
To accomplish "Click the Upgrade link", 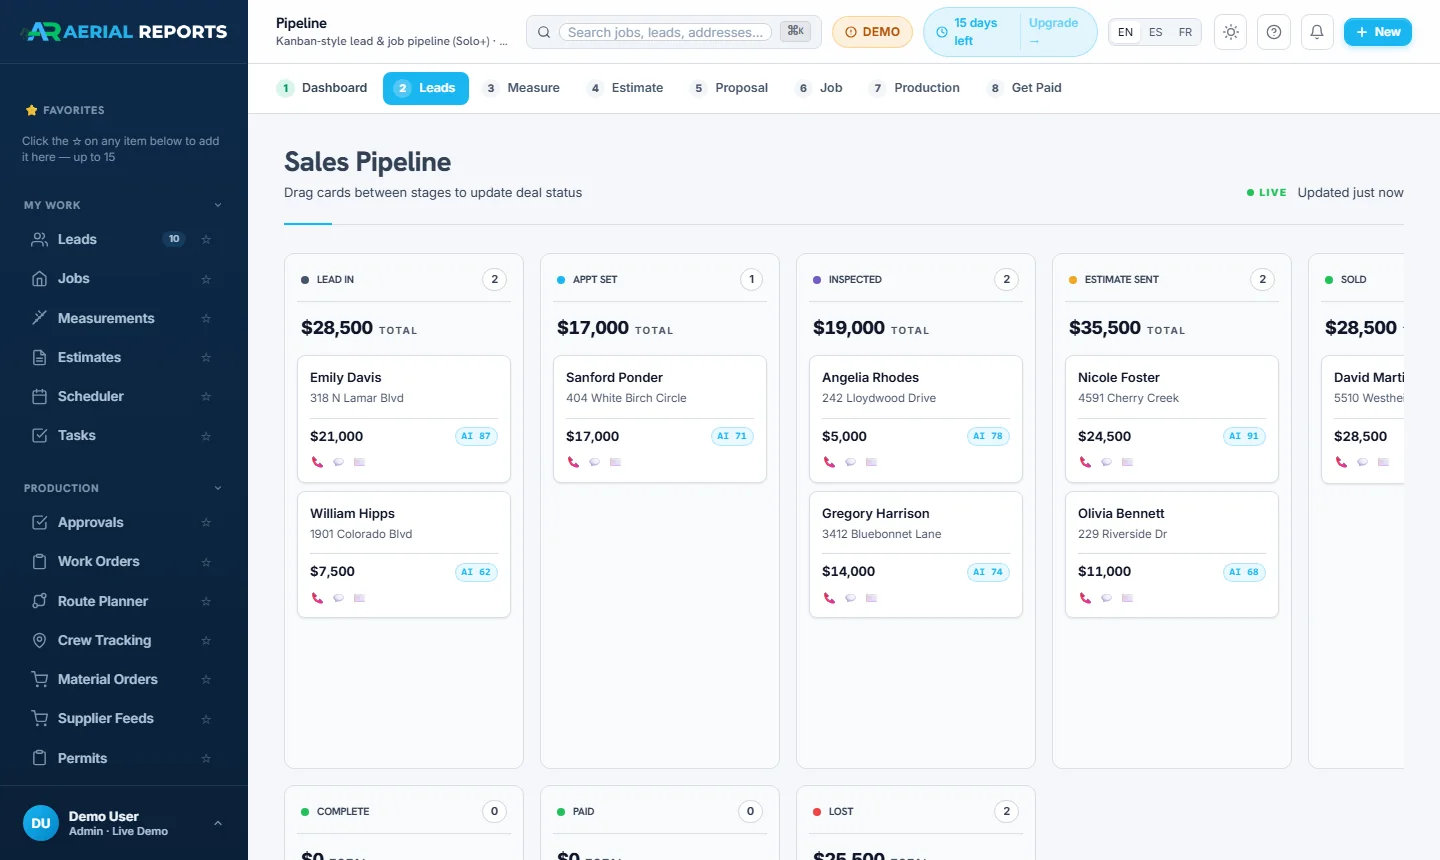I will (x=1053, y=32).
